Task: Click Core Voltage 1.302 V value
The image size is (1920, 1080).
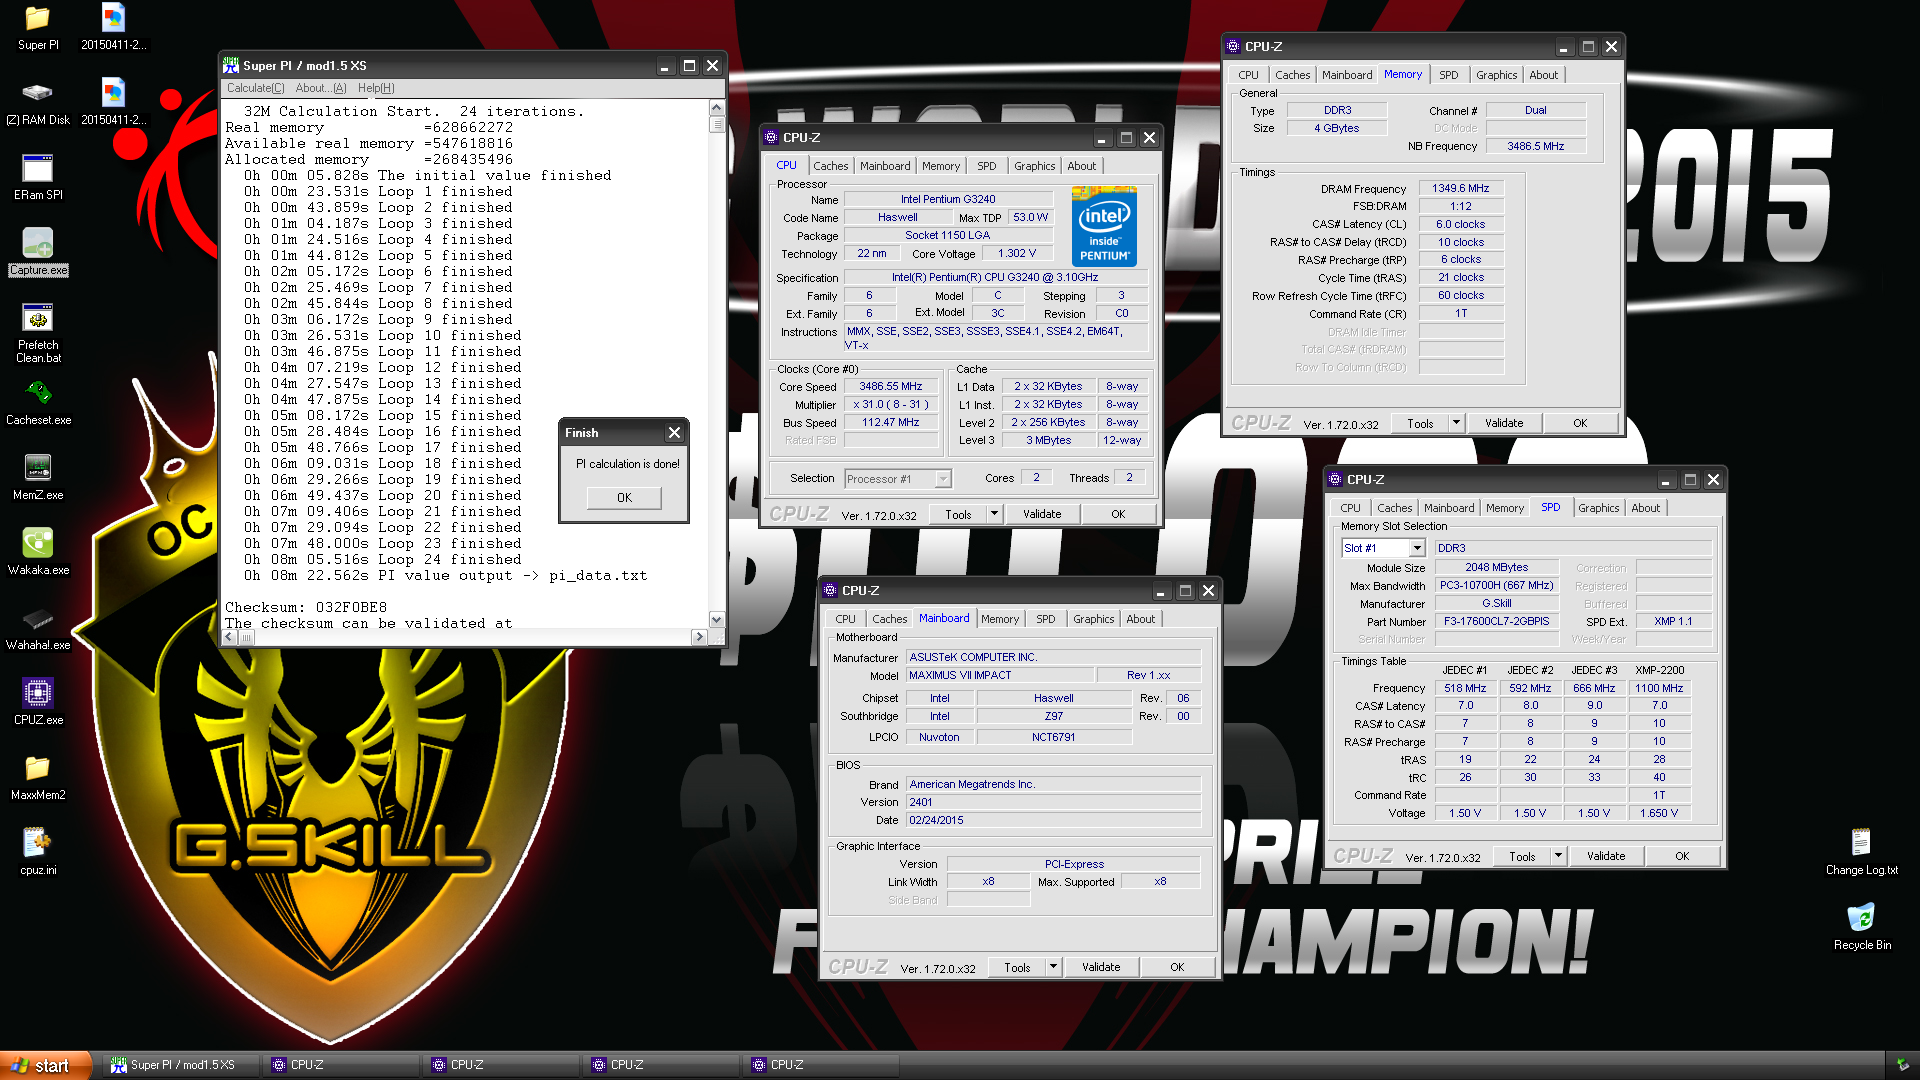Action: (x=1016, y=253)
